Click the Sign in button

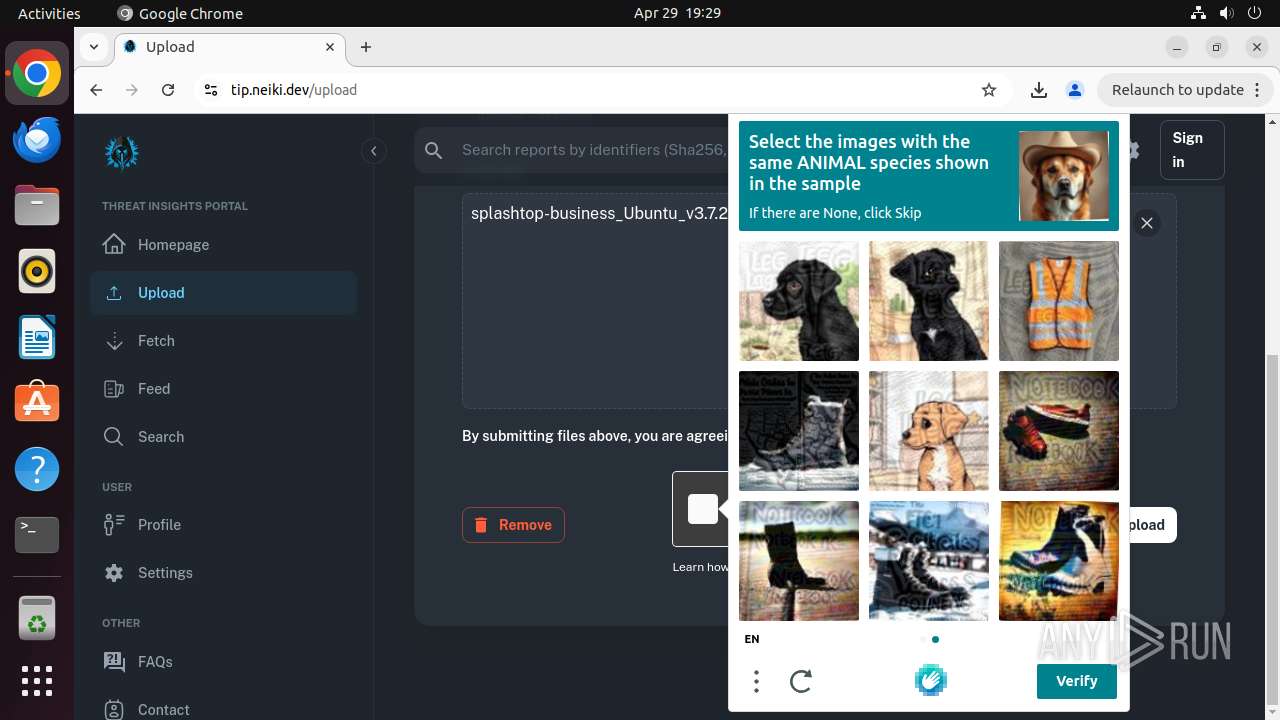(x=1192, y=150)
